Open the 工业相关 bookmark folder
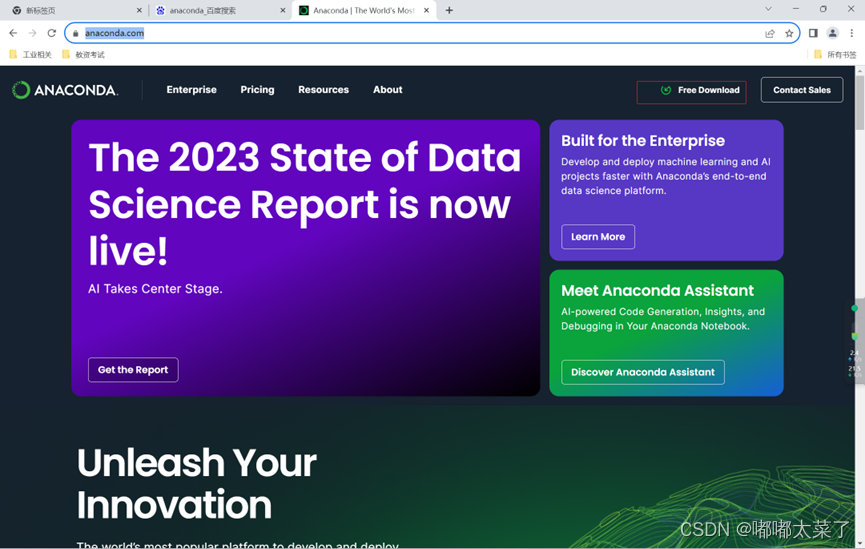Viewport: 865px width, 549px height. (x=31, y=54)
